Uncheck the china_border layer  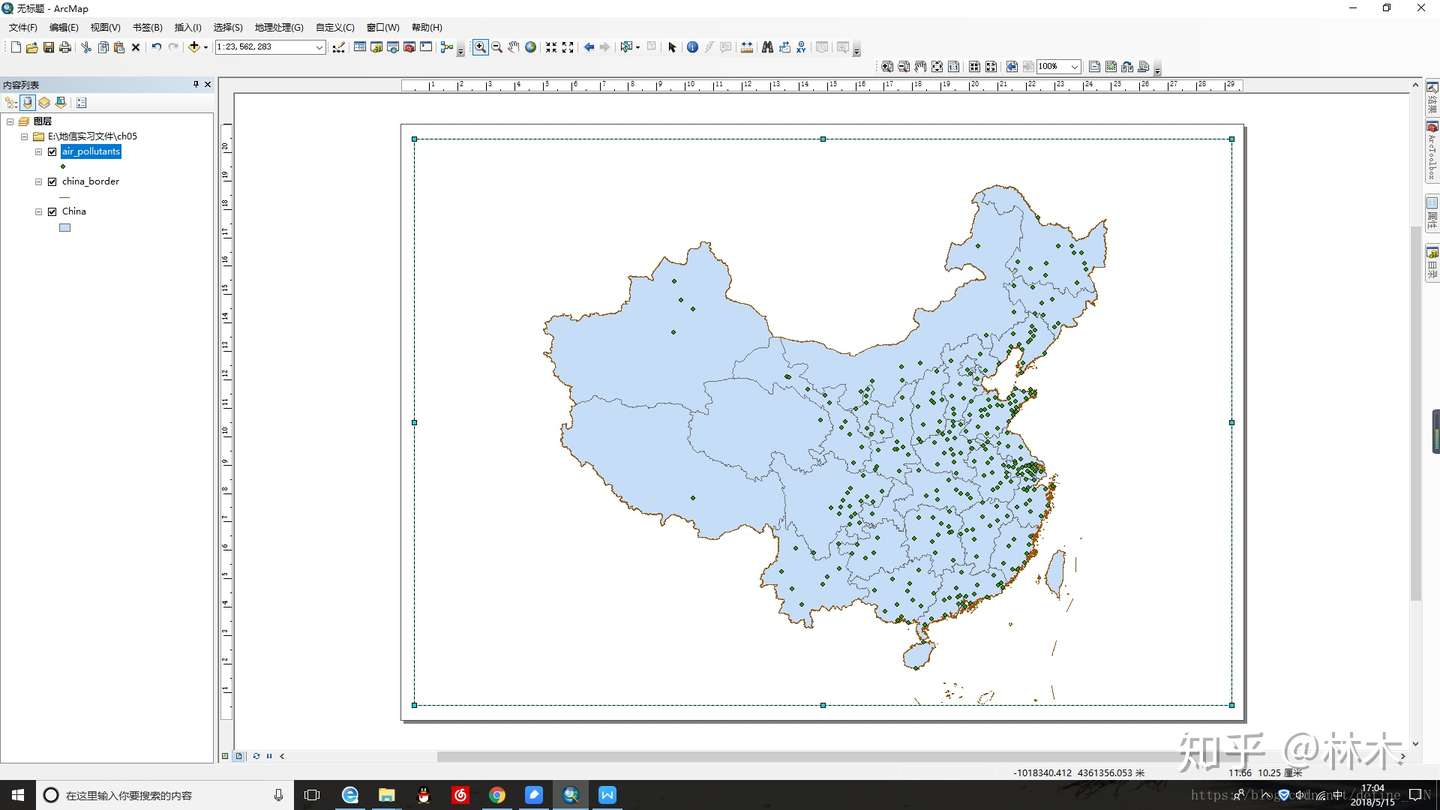coord(52,182)
